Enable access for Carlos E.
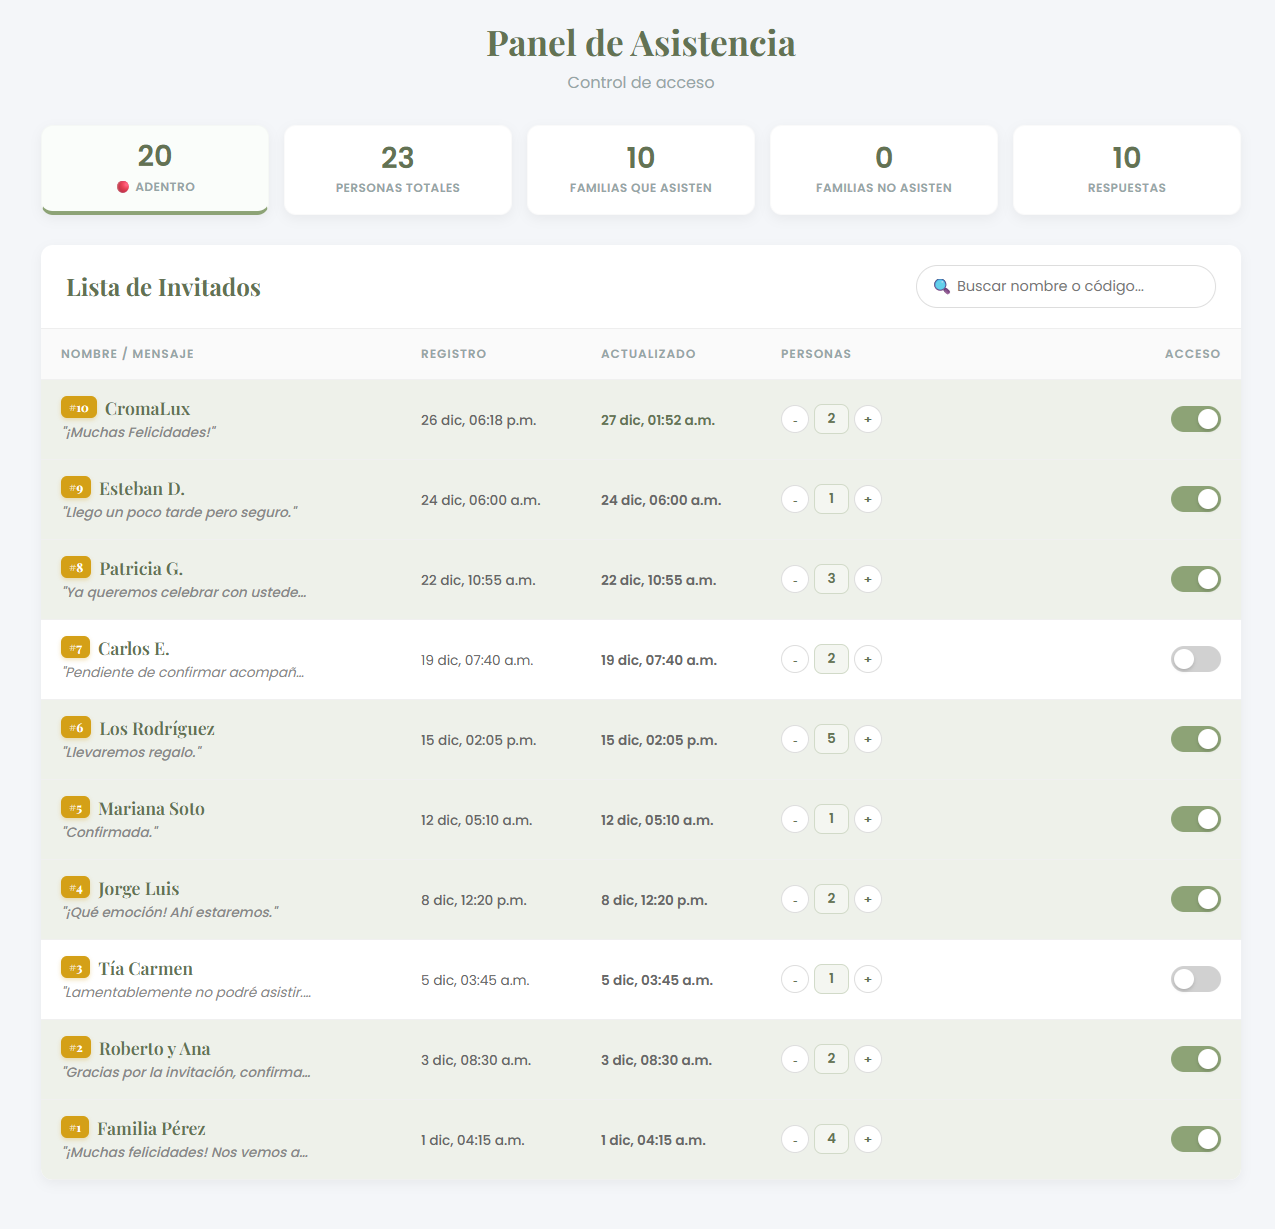 [x=1195, y=659]
